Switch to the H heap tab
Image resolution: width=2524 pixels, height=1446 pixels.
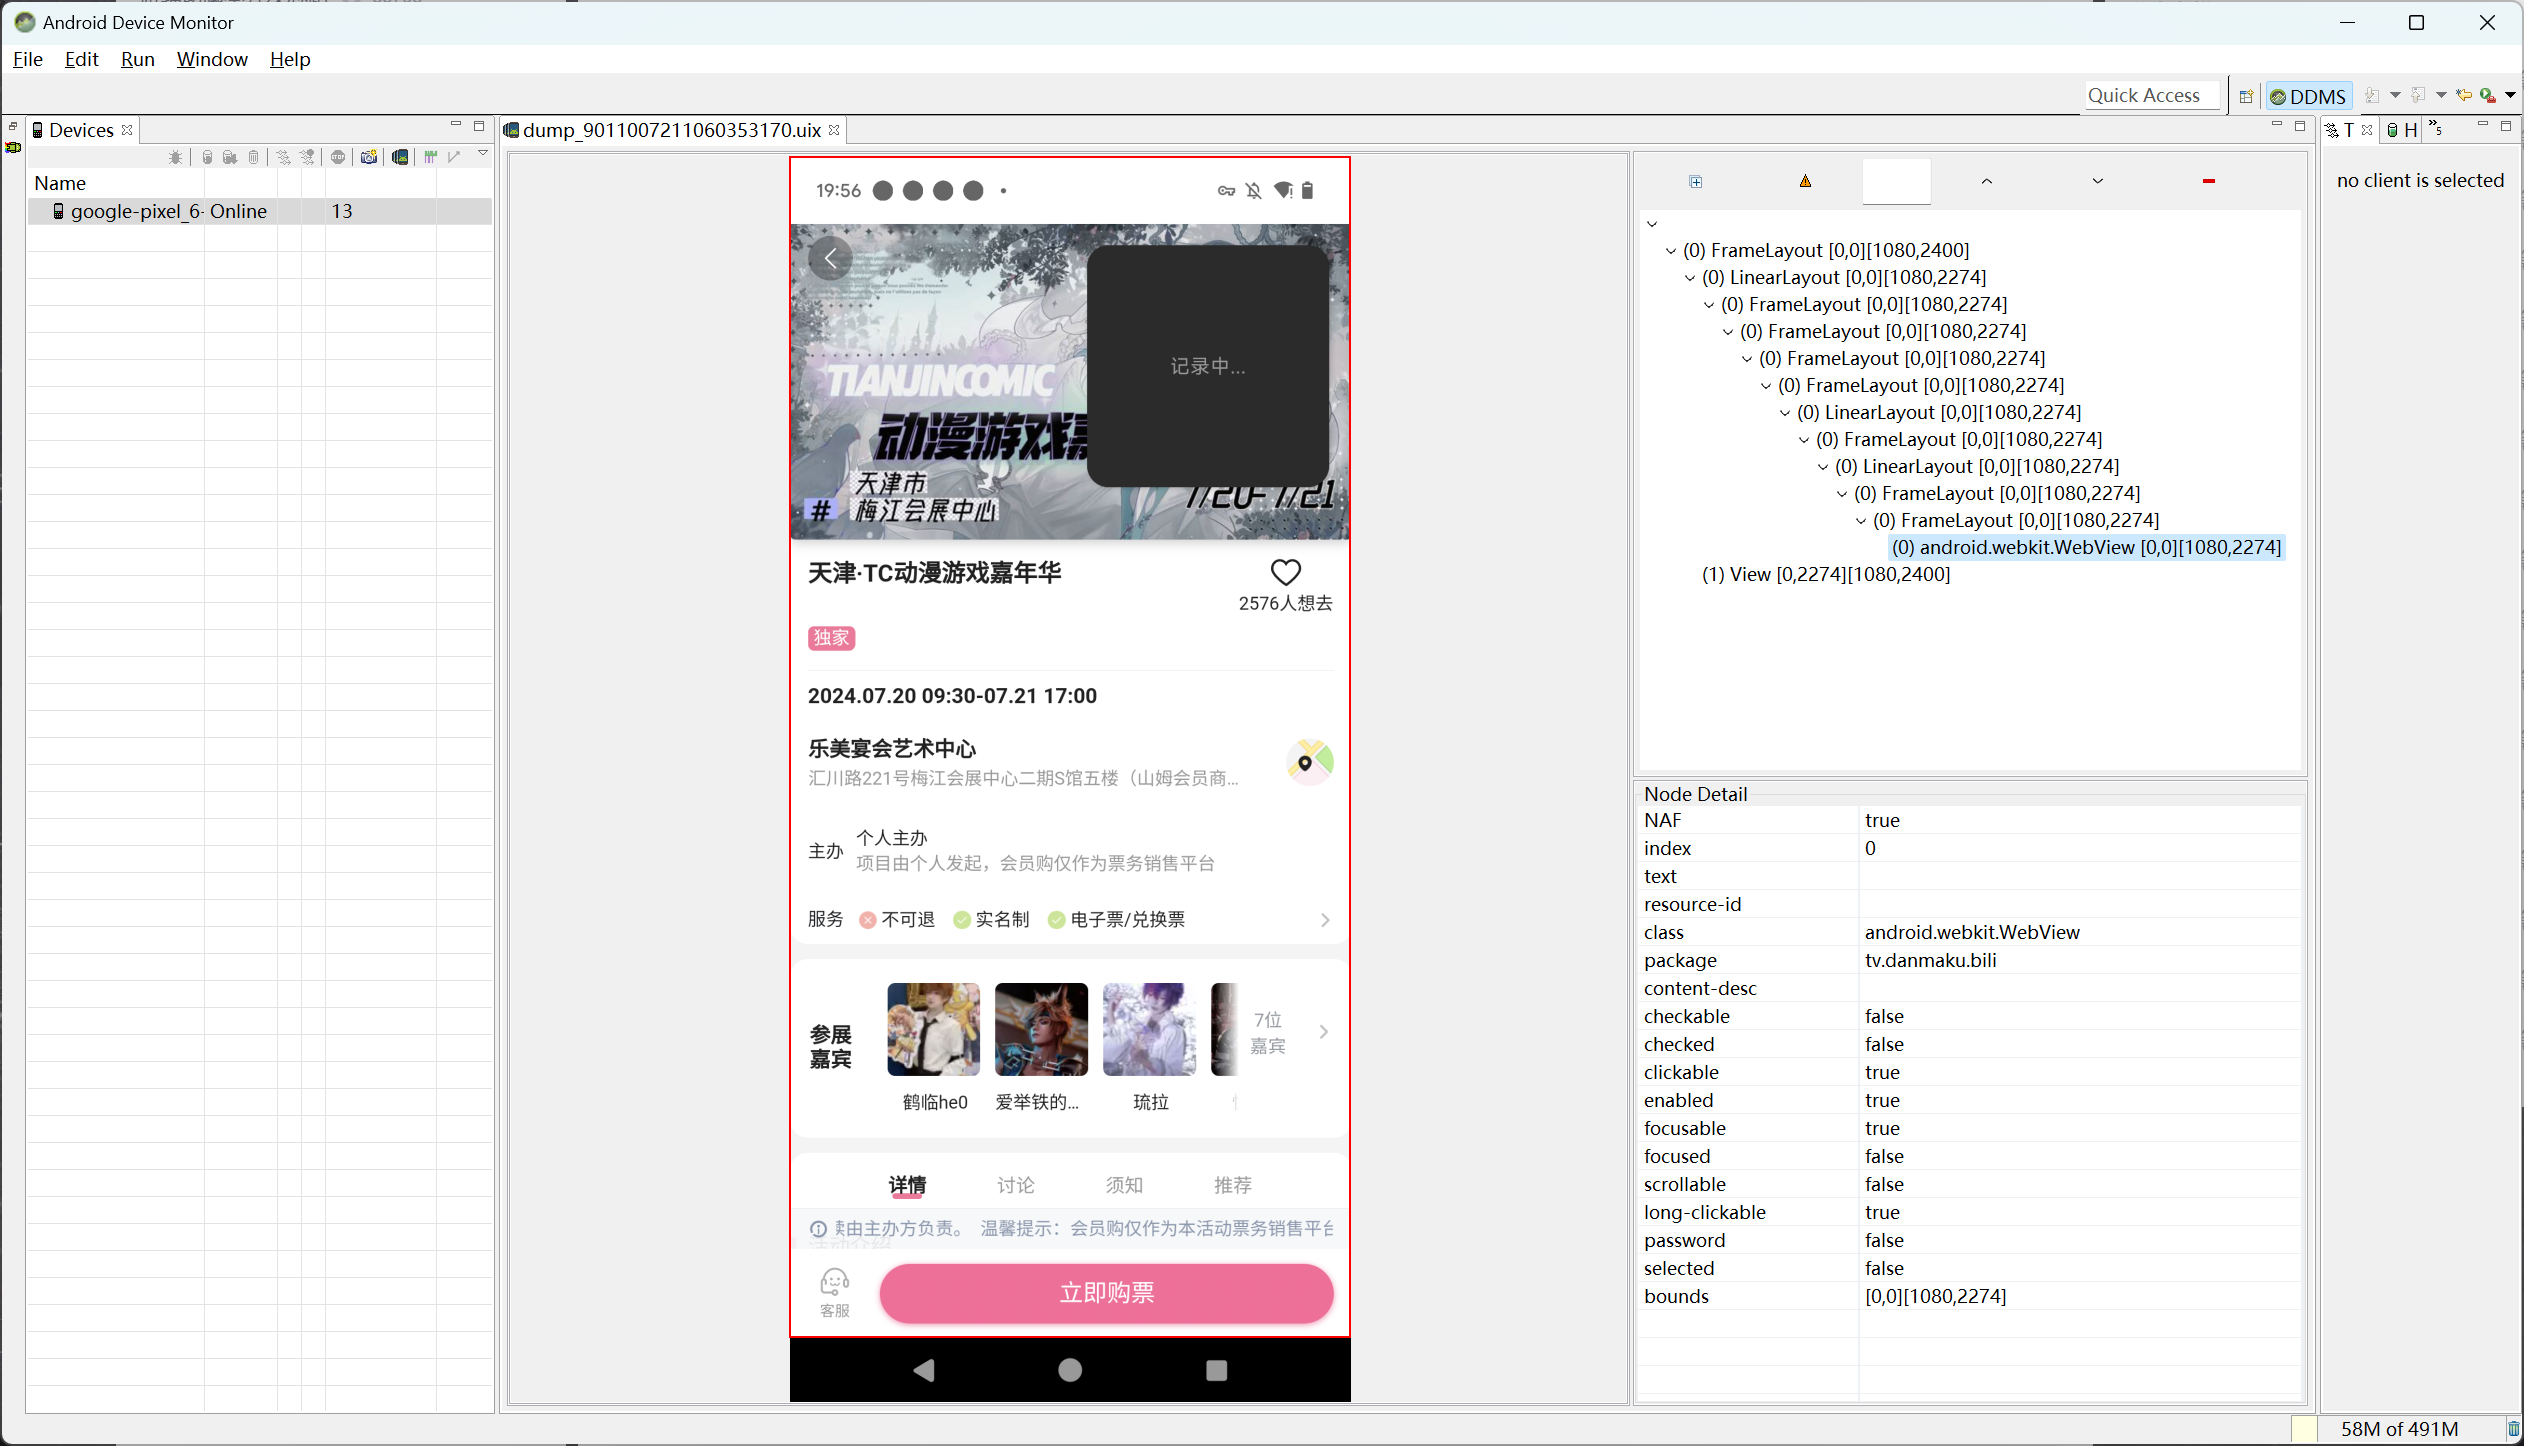(2402, 130)
